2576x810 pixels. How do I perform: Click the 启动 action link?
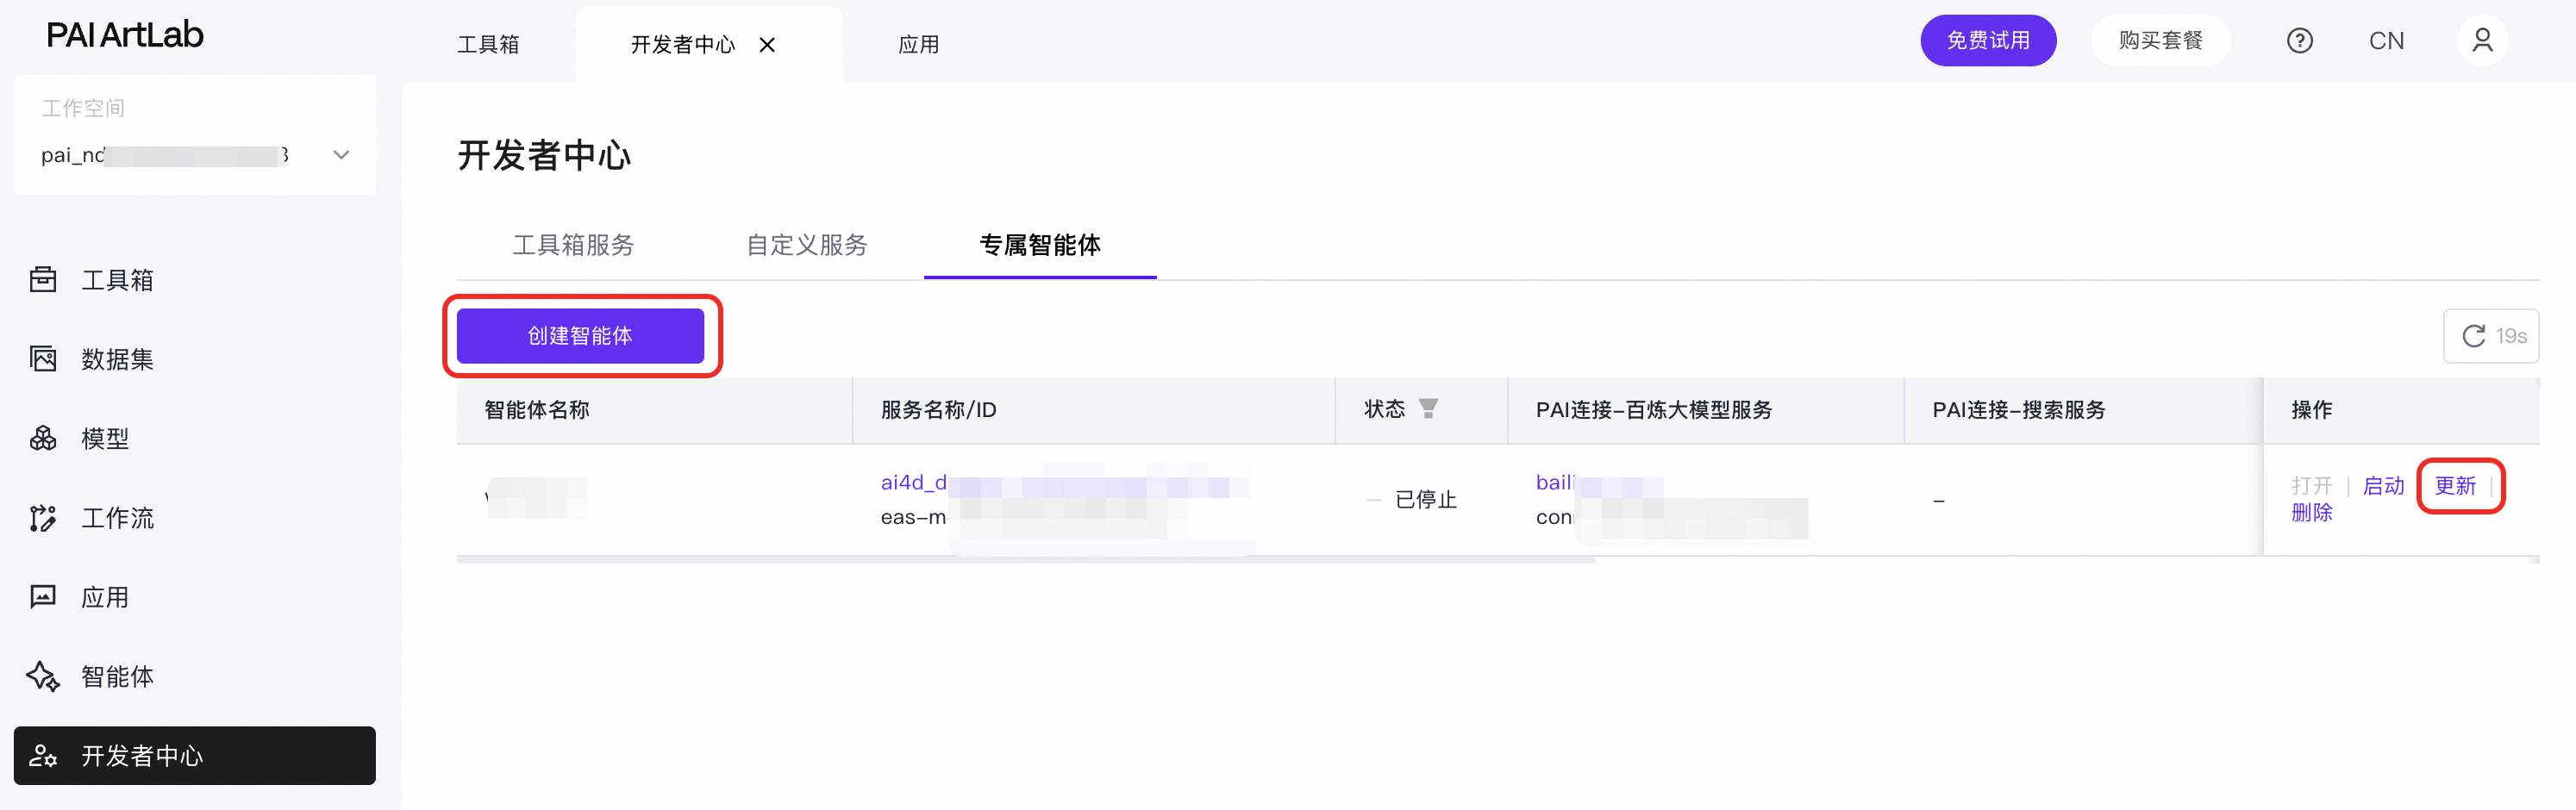click(2383, 486)
